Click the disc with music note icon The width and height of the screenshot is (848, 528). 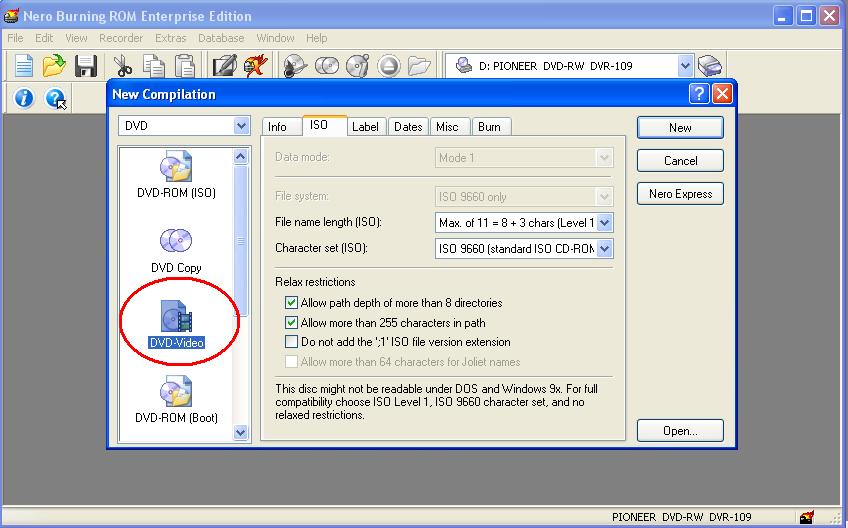pos(295,66)
